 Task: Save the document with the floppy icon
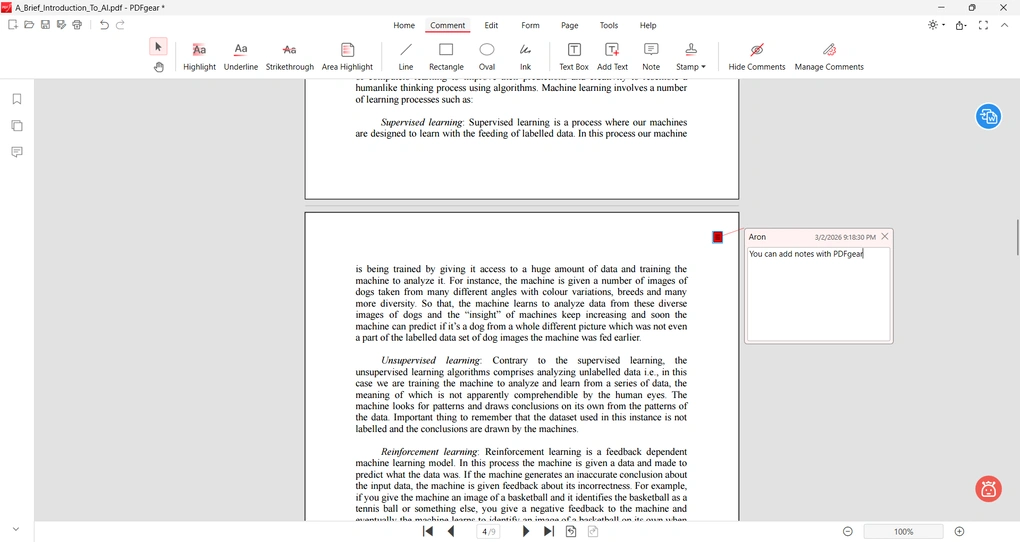[45, 25]
